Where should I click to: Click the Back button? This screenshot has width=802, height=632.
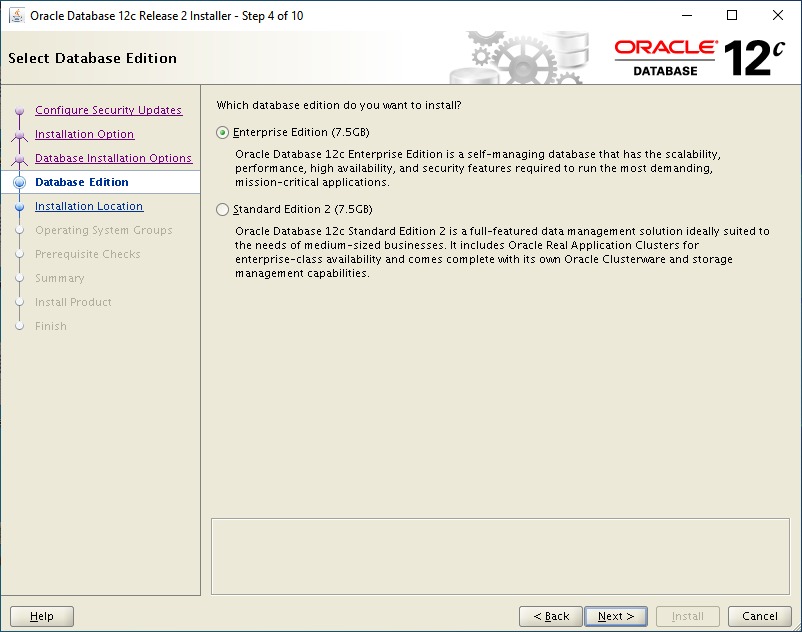click(x=550, y=616)
